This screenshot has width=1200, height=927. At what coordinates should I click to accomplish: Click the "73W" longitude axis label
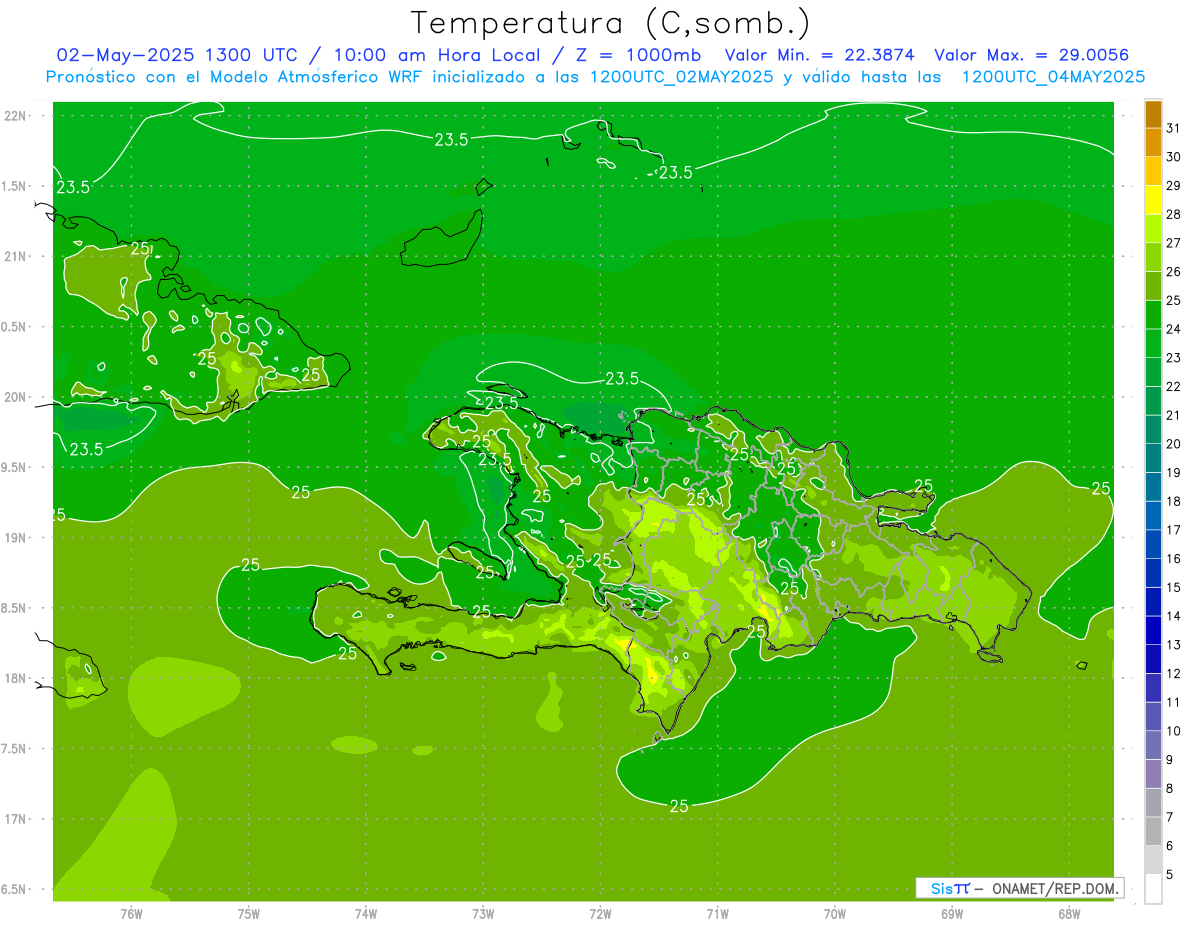(x=483, y=914)
